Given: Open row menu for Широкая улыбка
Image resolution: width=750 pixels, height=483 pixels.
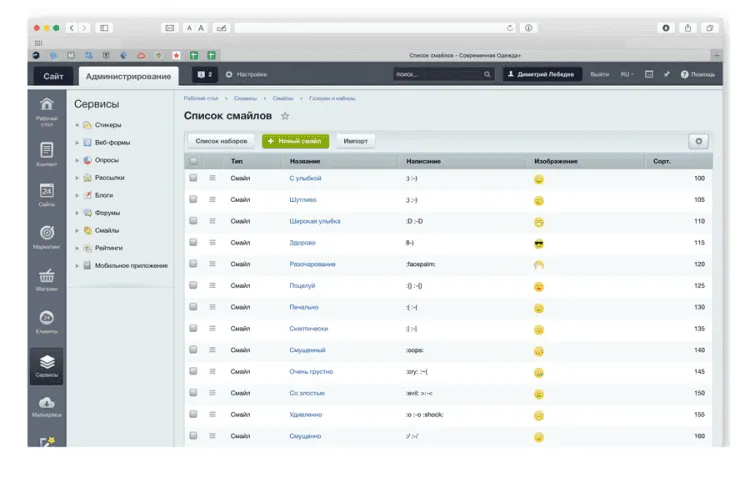Looking at the screenshot, I should (212, 221).
